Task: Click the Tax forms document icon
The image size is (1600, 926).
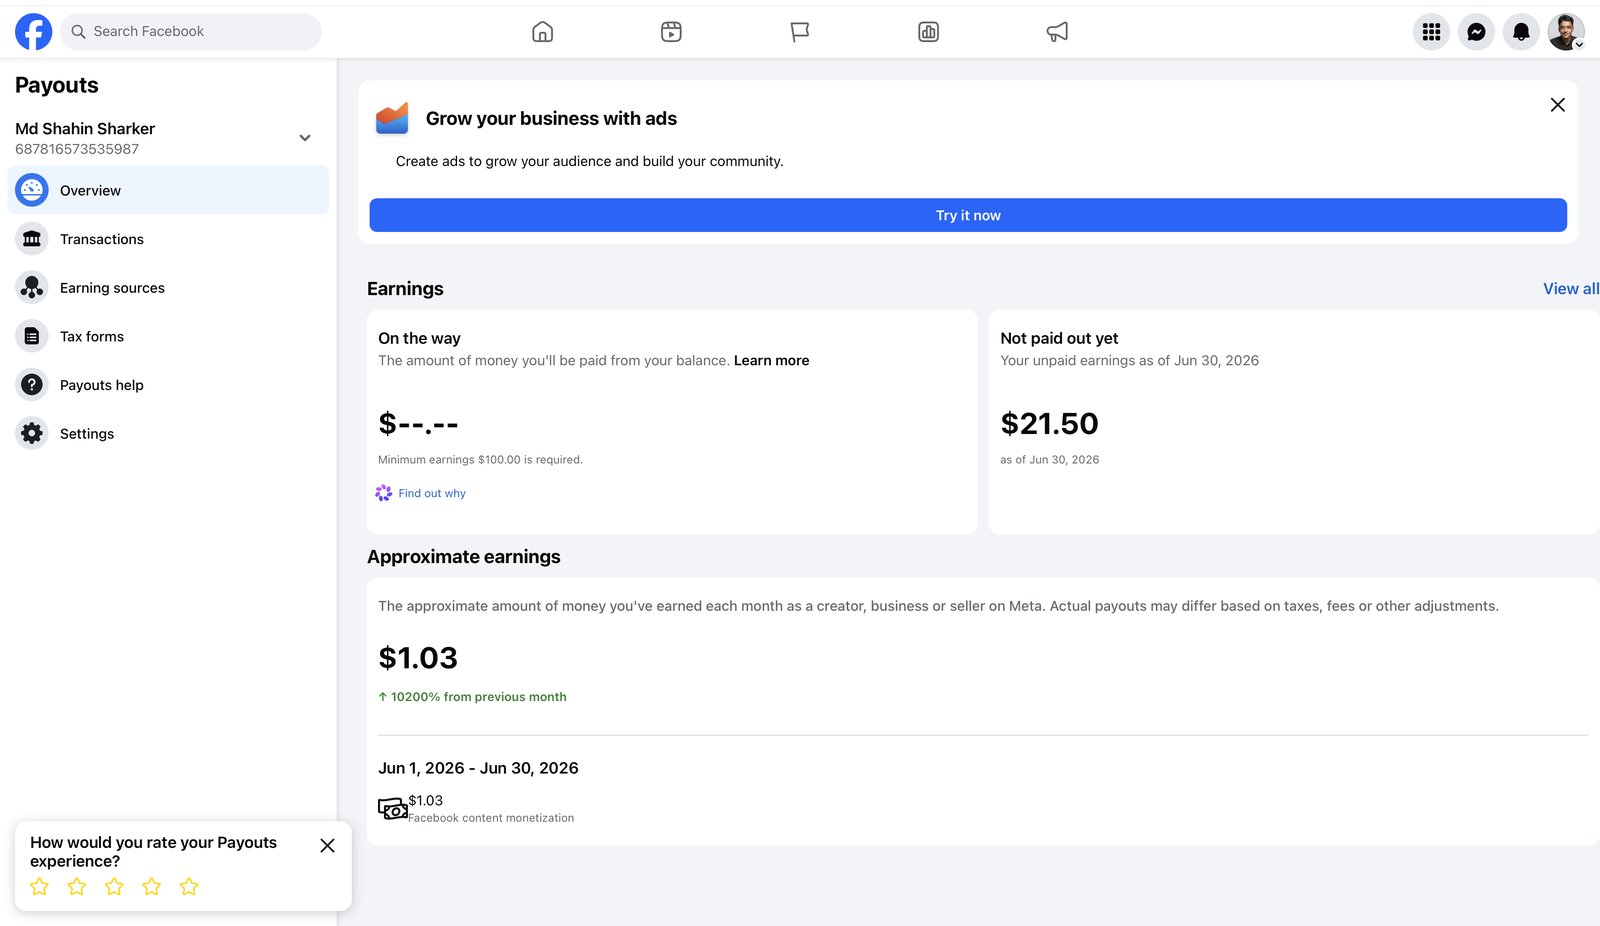Action: [32, 336]
